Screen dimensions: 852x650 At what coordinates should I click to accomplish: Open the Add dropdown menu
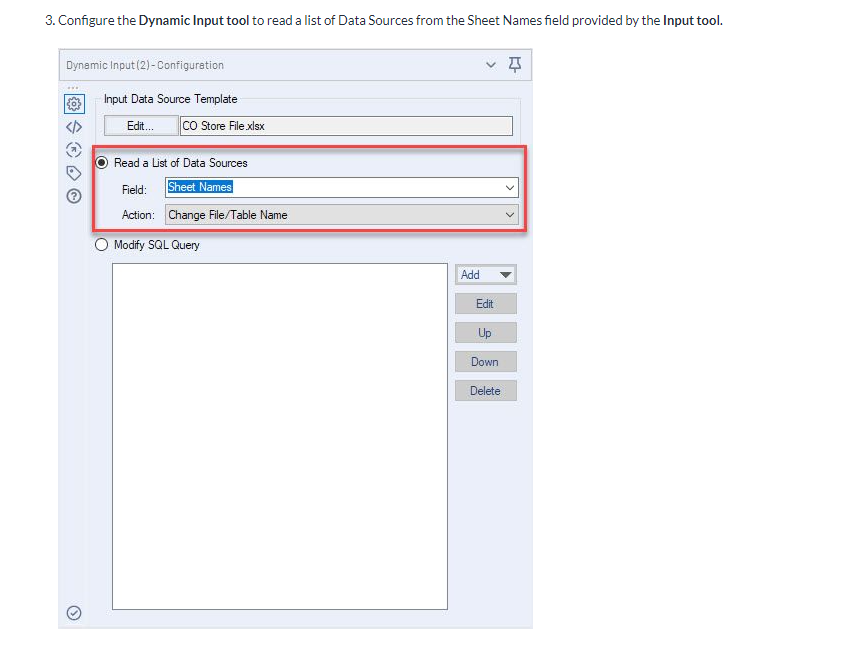(485, 274)
